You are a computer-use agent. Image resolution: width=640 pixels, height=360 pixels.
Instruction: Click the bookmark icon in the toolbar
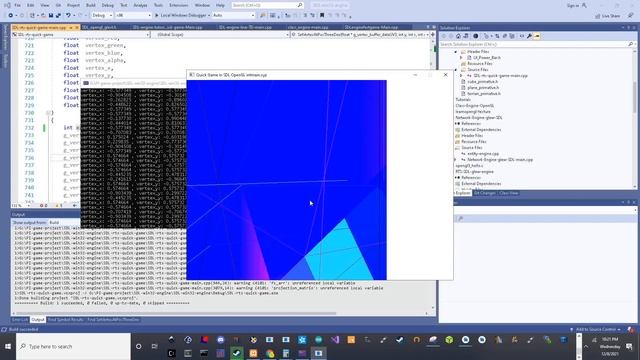click(x=322, y=16)
